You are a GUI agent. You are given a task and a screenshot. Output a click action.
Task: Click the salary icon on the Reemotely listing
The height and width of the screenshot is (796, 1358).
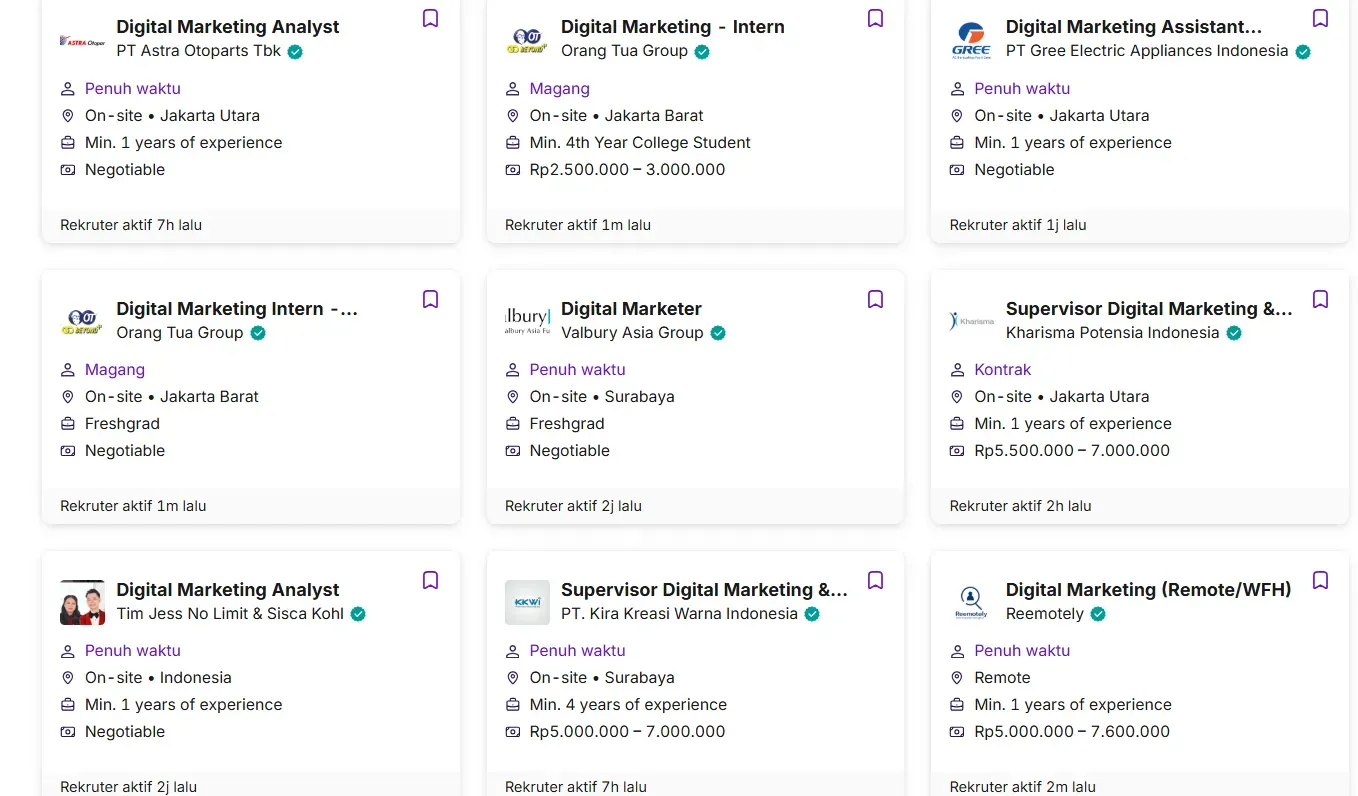(956, 731)
